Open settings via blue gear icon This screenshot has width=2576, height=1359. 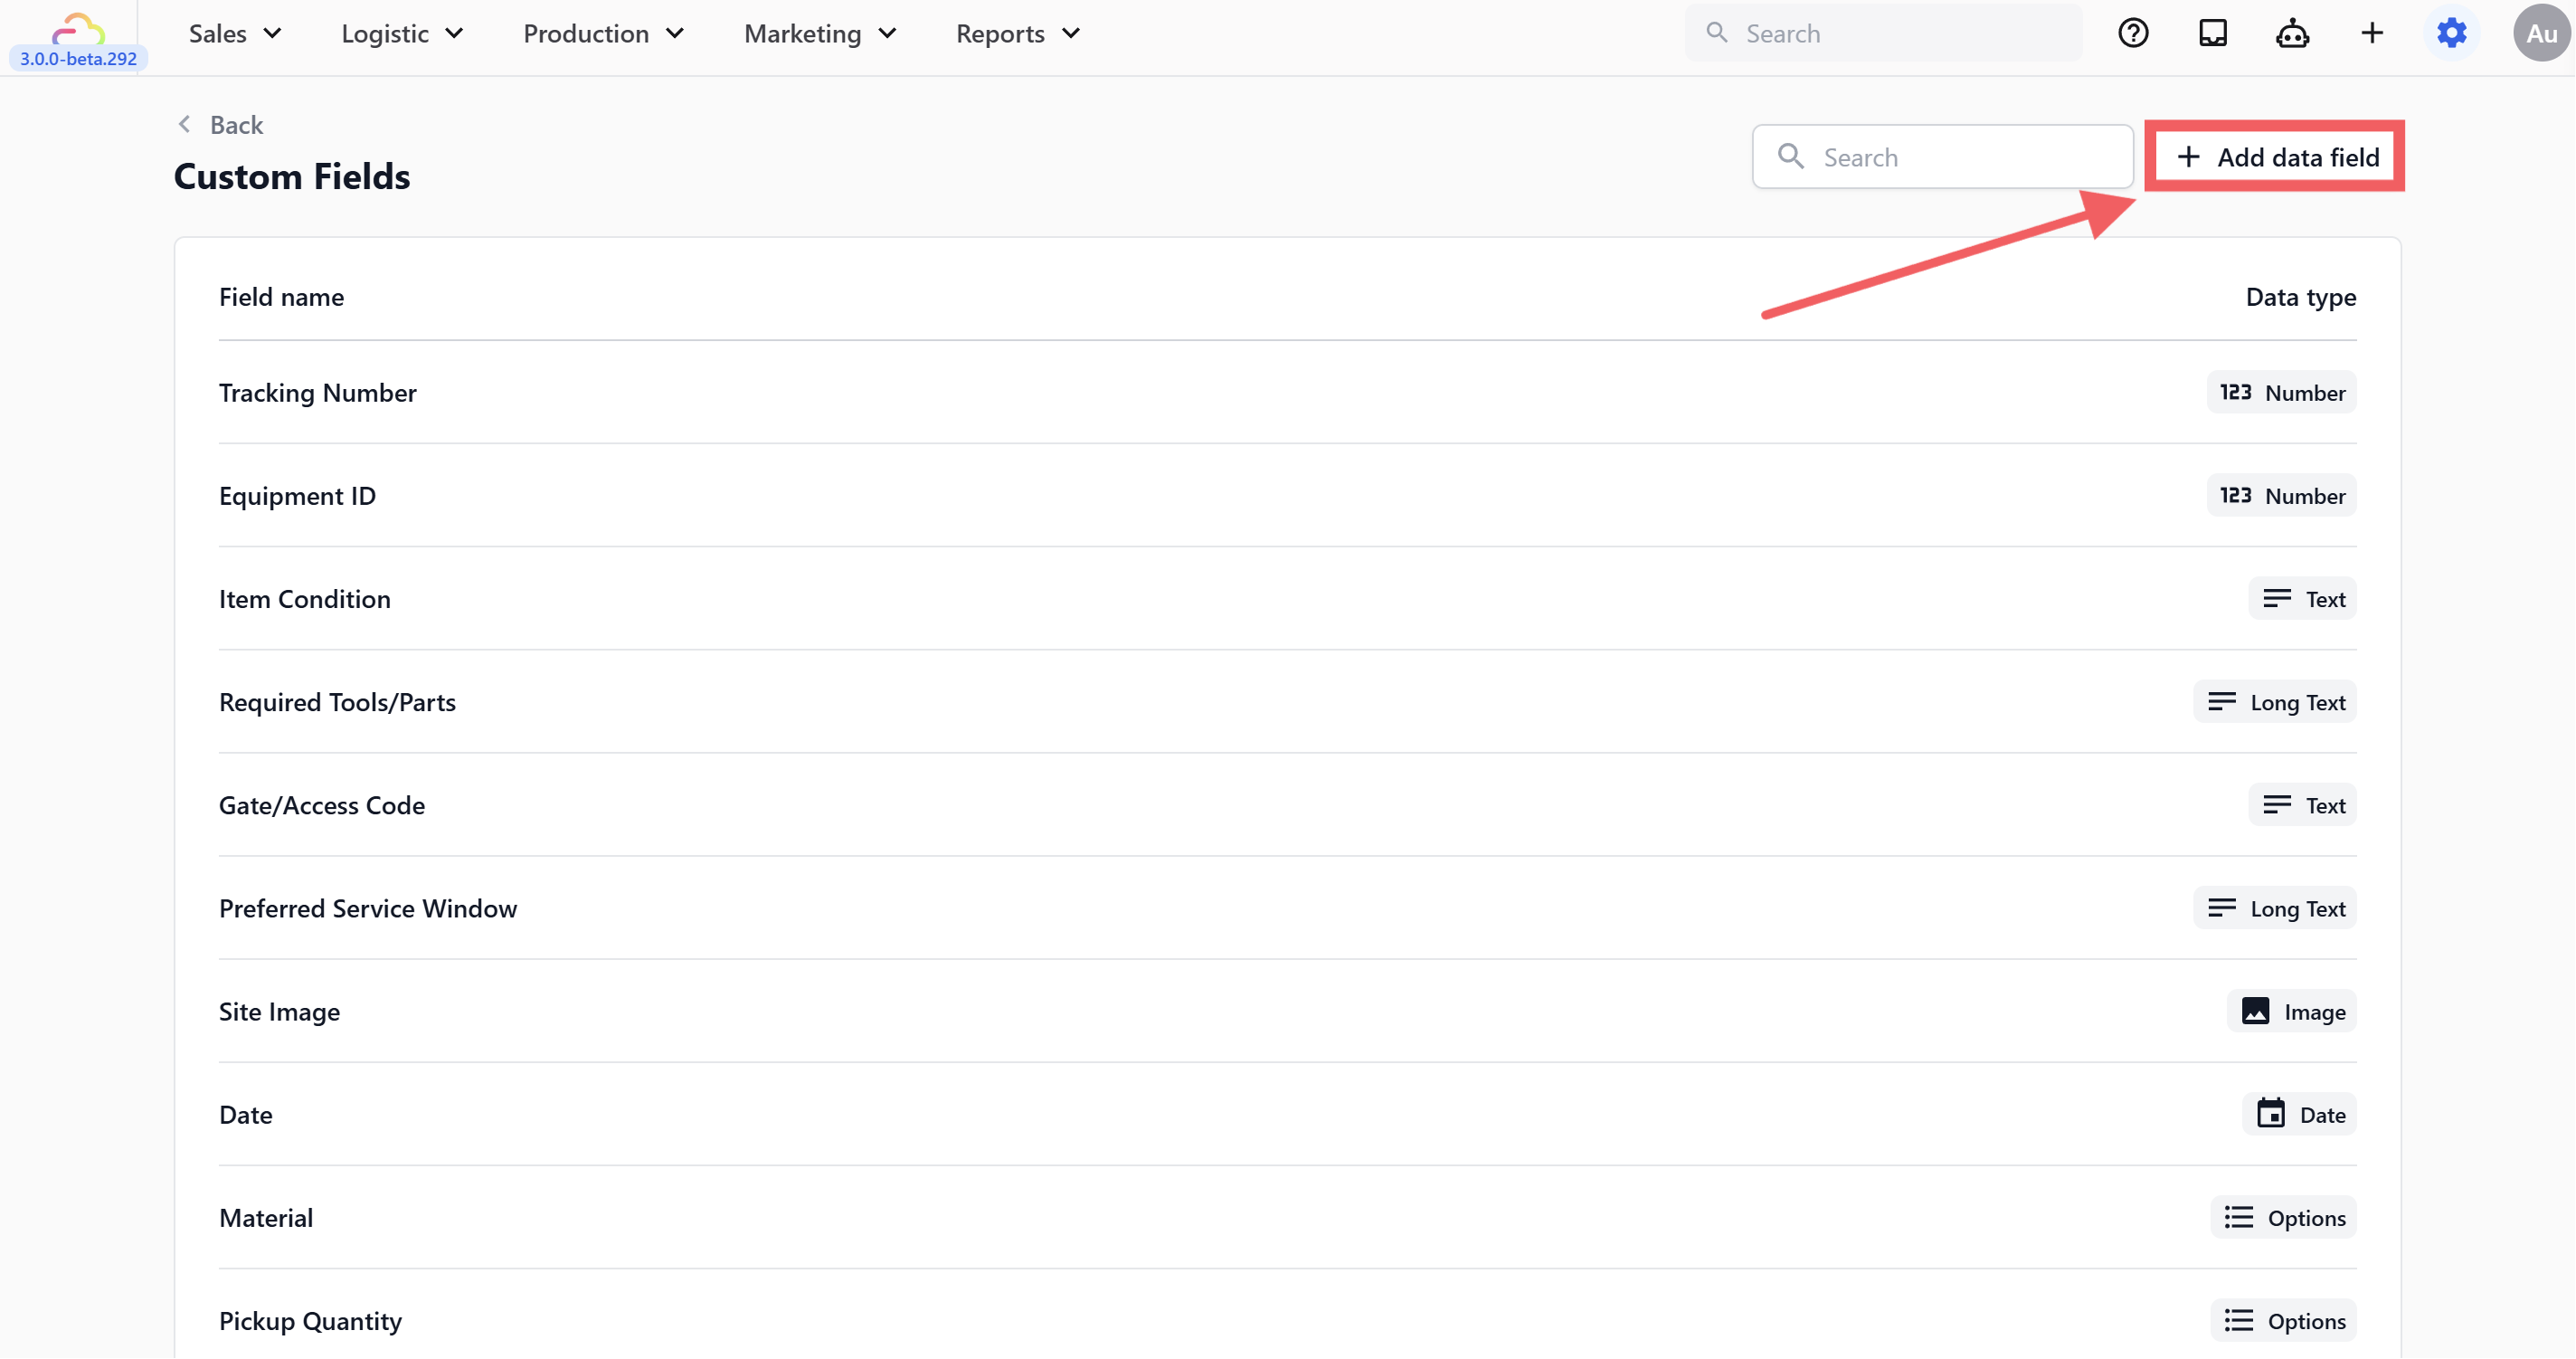coord(2451,34)
